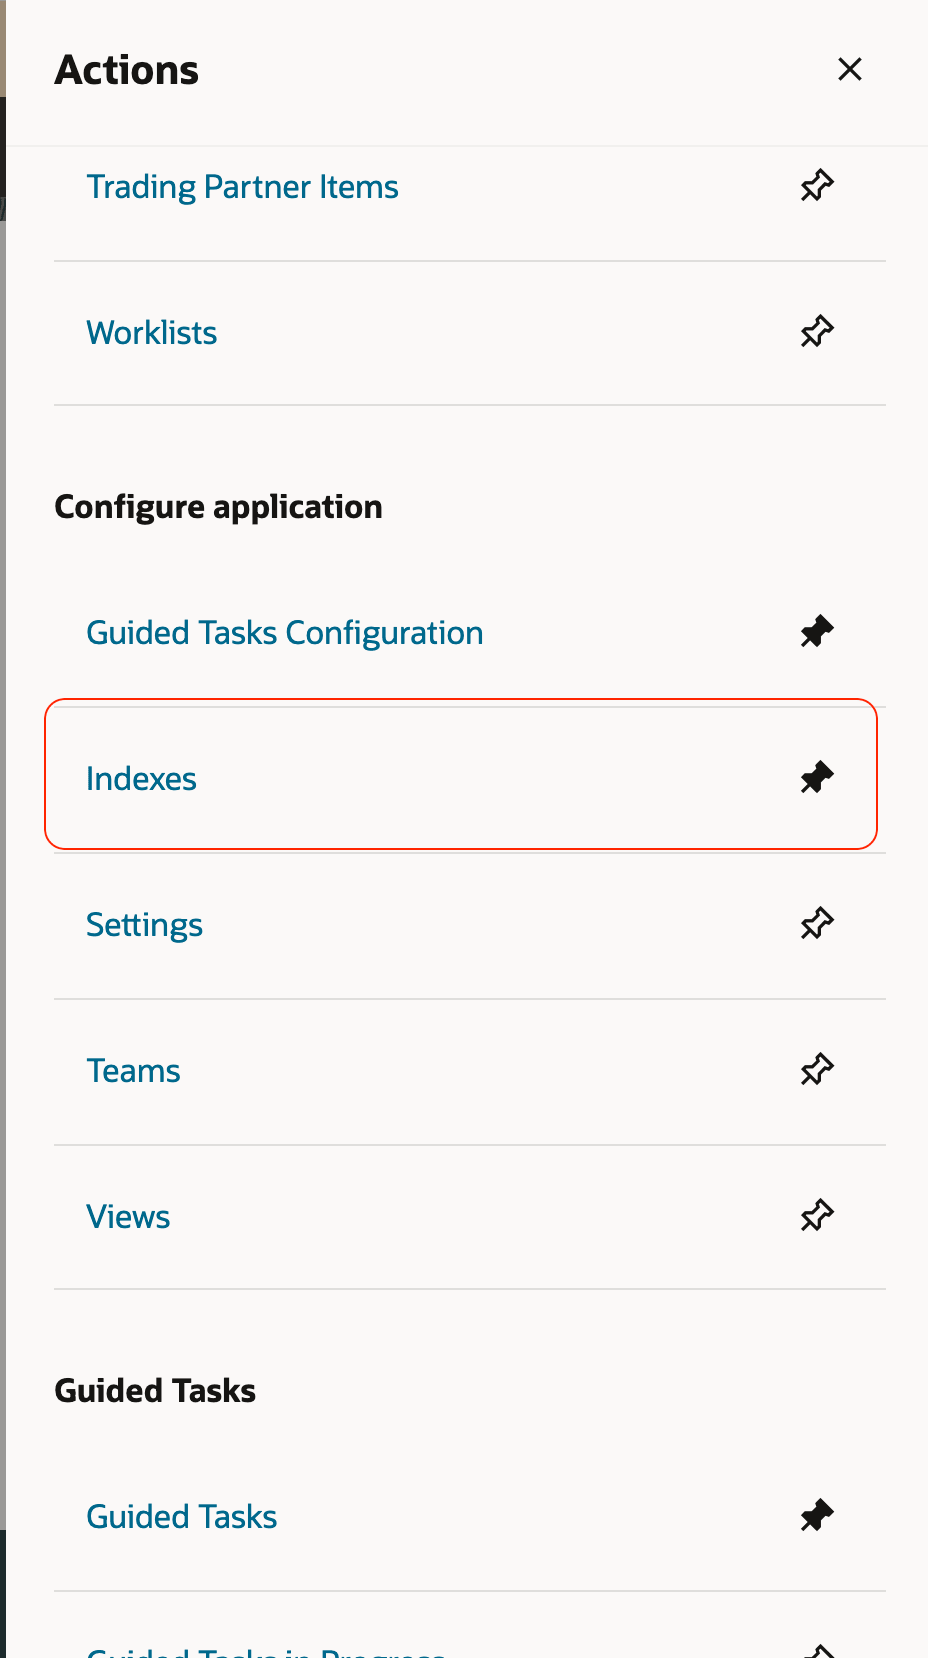Navigate to Trading Partner Items
The image size is (928, 1658).
pos(243,186)
